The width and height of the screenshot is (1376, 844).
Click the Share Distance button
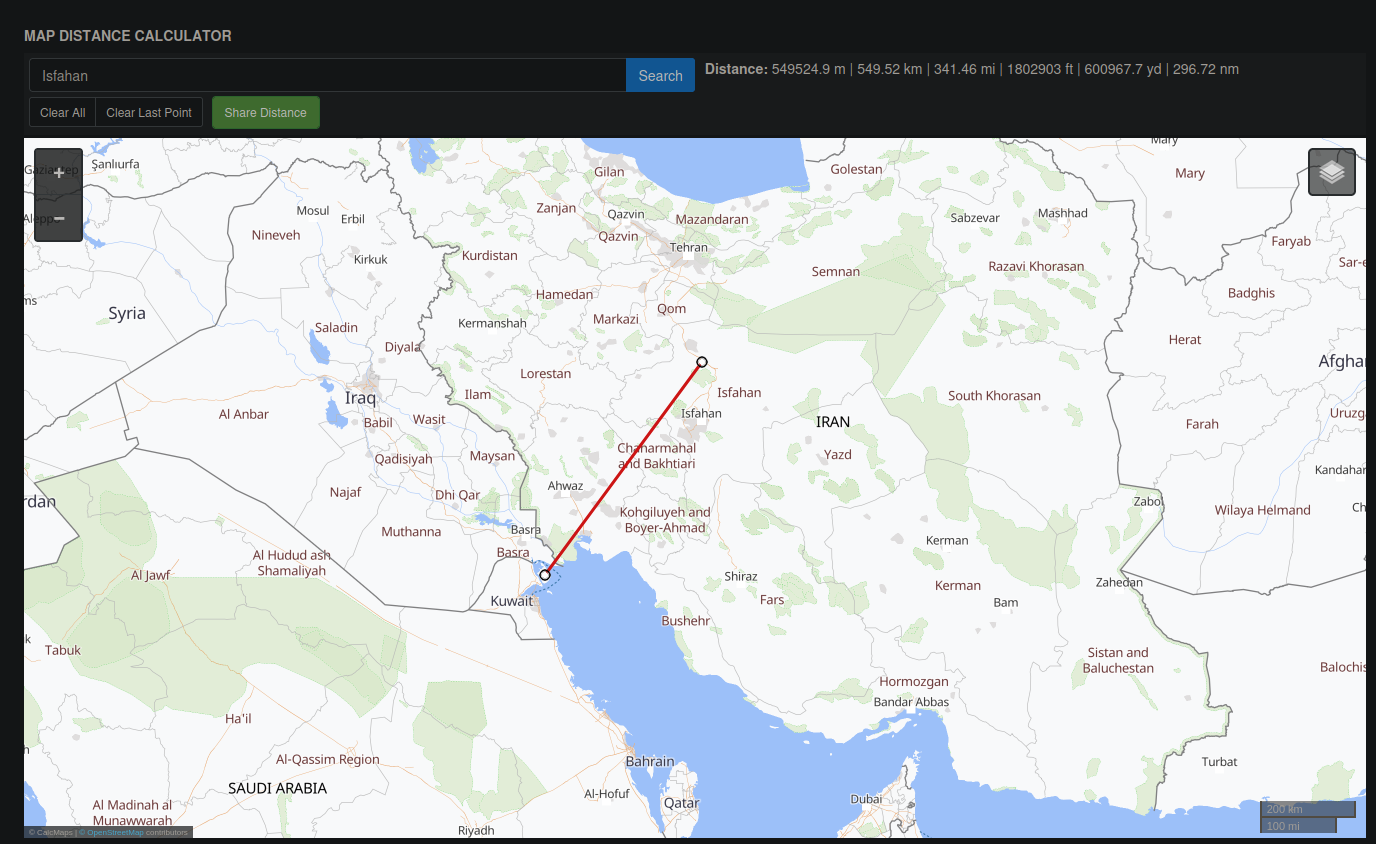pyautogui.click(x=266, y=113)
